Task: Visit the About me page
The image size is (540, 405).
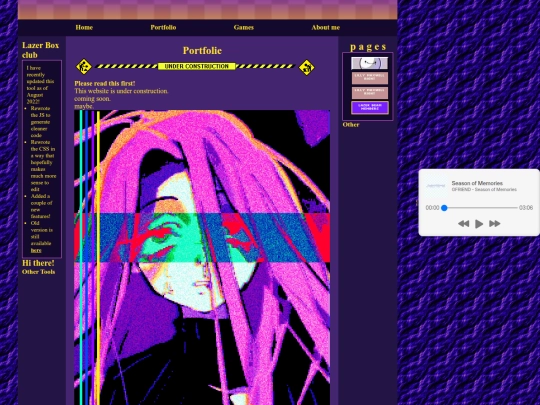Action: tap(325, 27)
